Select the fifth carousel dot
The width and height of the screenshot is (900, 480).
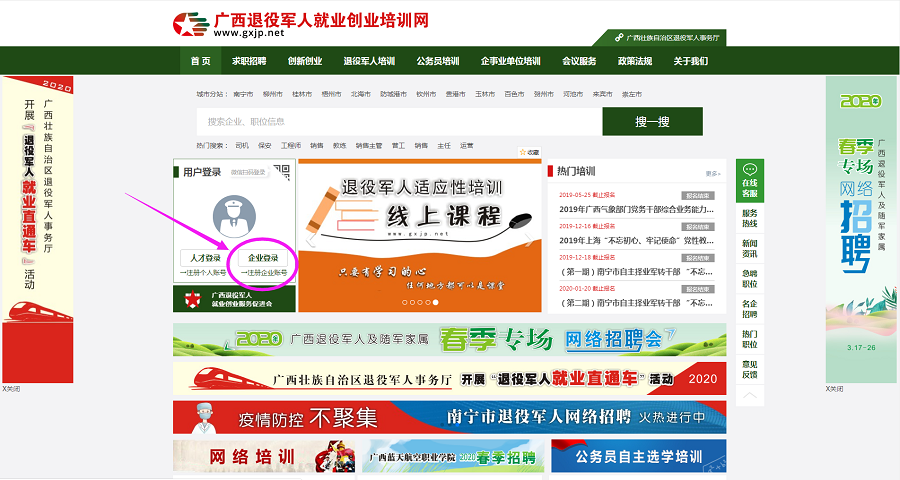tap(436, 302)
